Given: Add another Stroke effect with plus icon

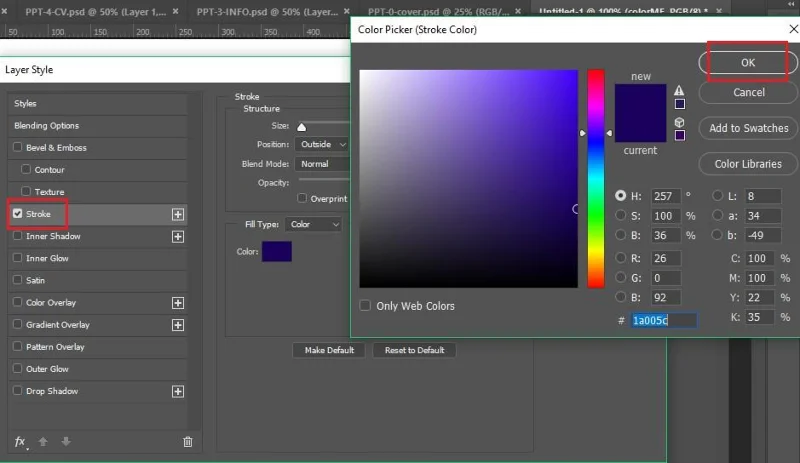Looking at the screenshot, I should click(x=178, y=214).
